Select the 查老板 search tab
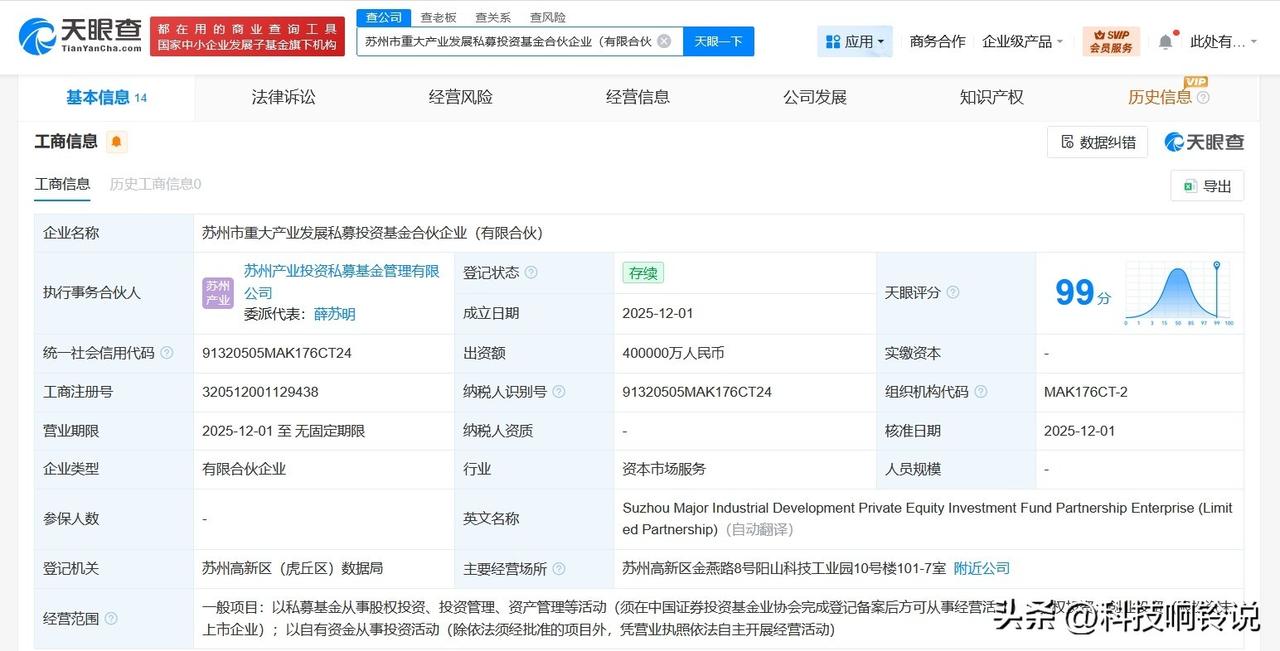This screenshot has width=1280, height=651. coord(439,17)
